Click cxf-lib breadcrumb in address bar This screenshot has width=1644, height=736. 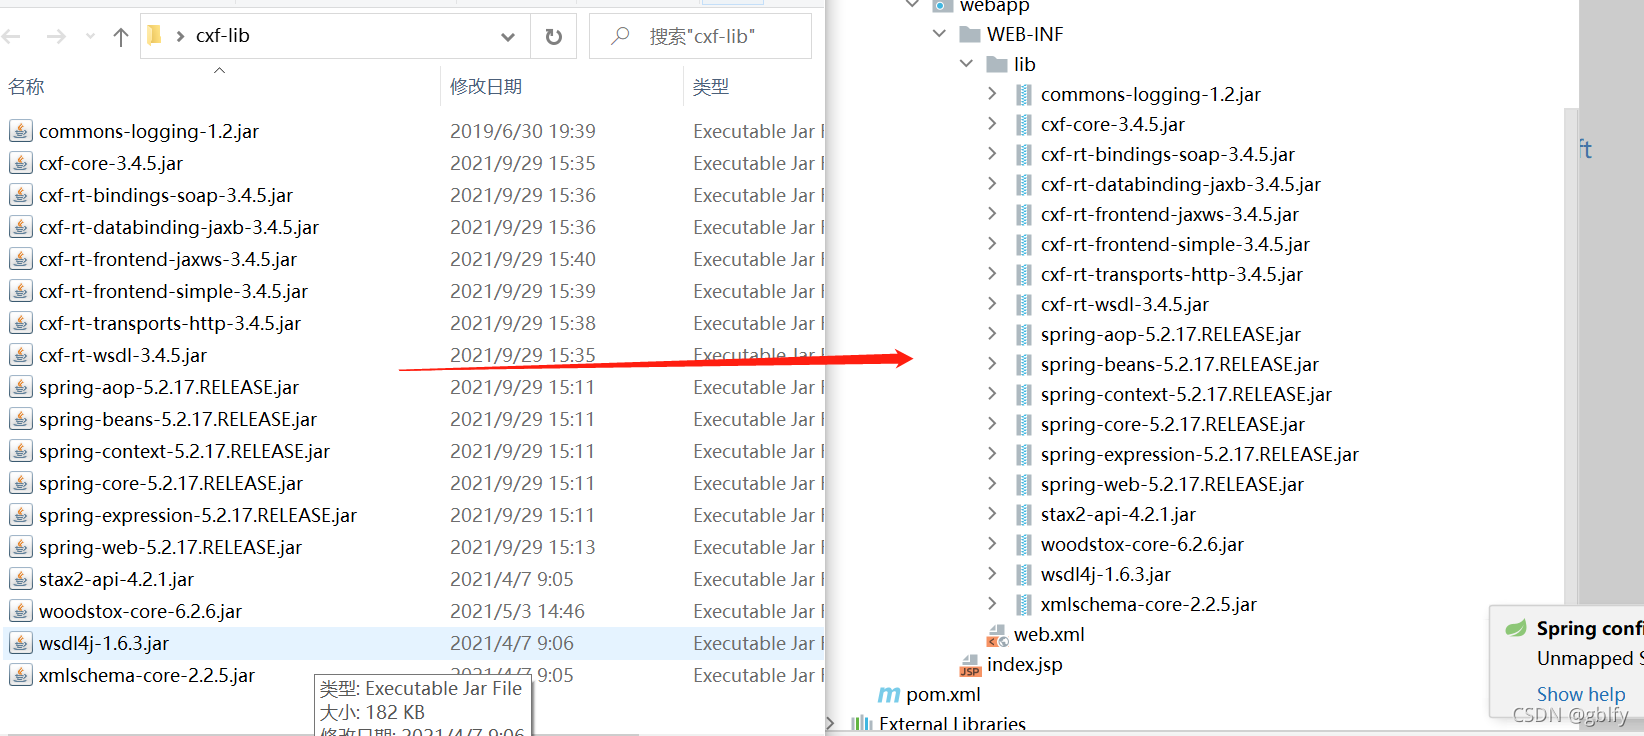tap(223, 36)
